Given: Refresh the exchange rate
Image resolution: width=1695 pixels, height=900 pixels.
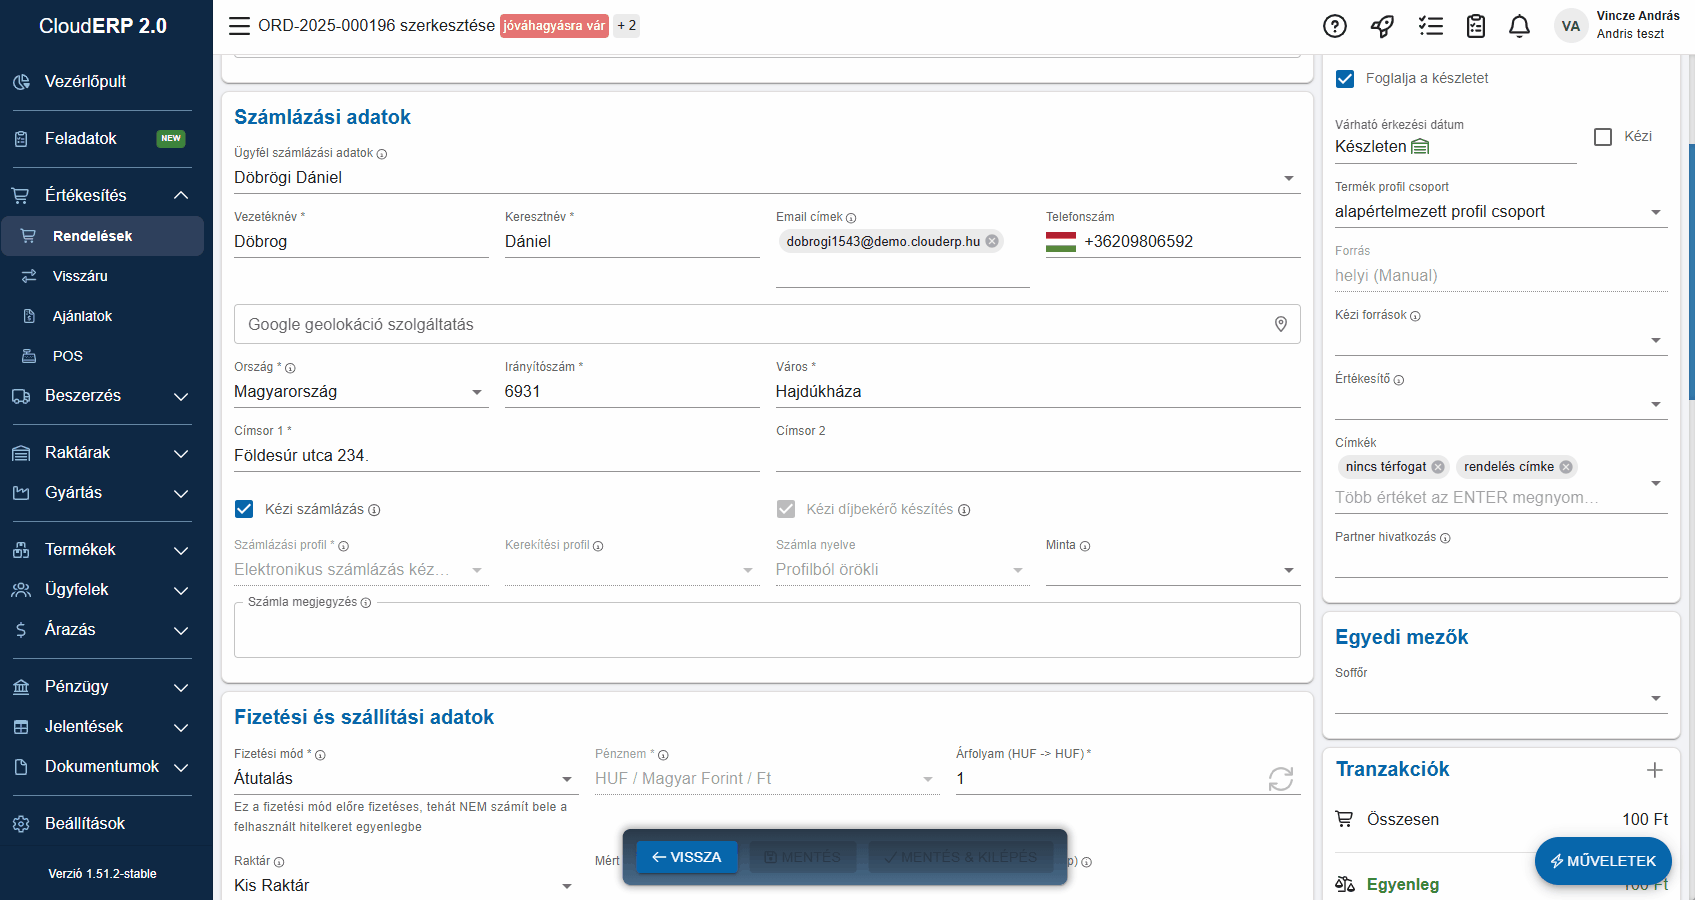Looking at the screenshot, I should 1280,778.
